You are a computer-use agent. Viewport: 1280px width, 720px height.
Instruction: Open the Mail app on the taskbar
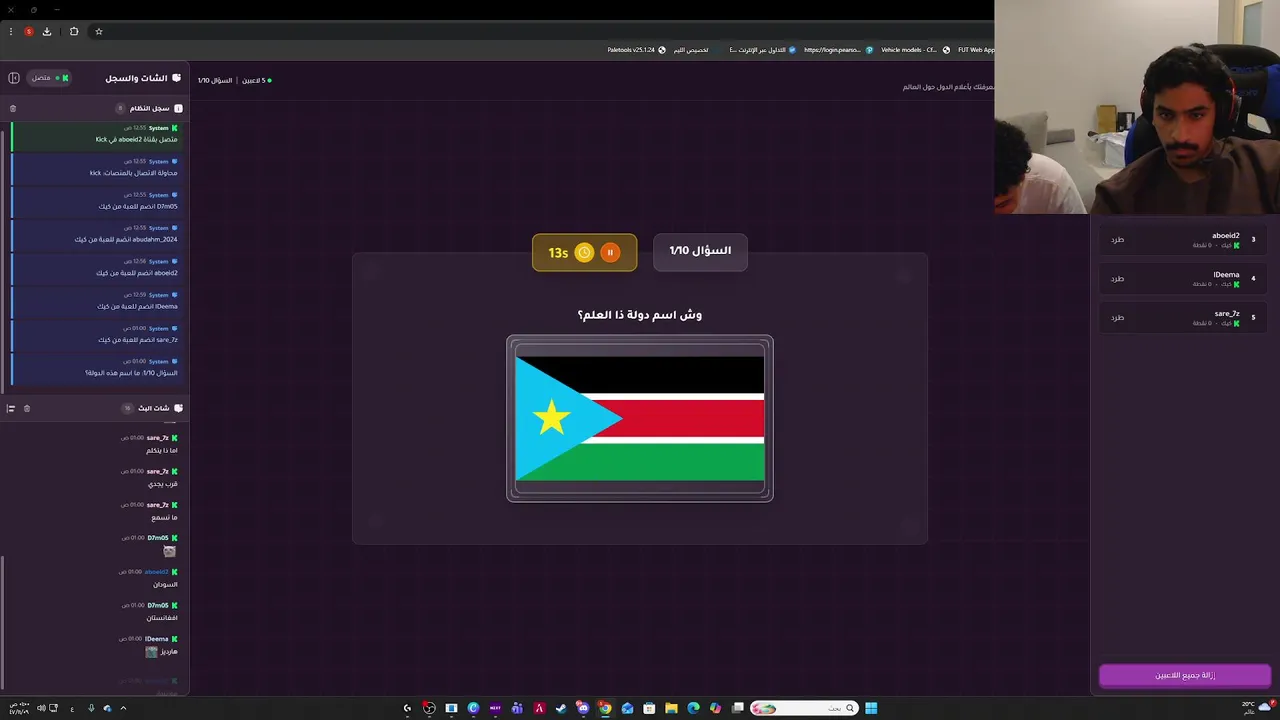[627, 708]
